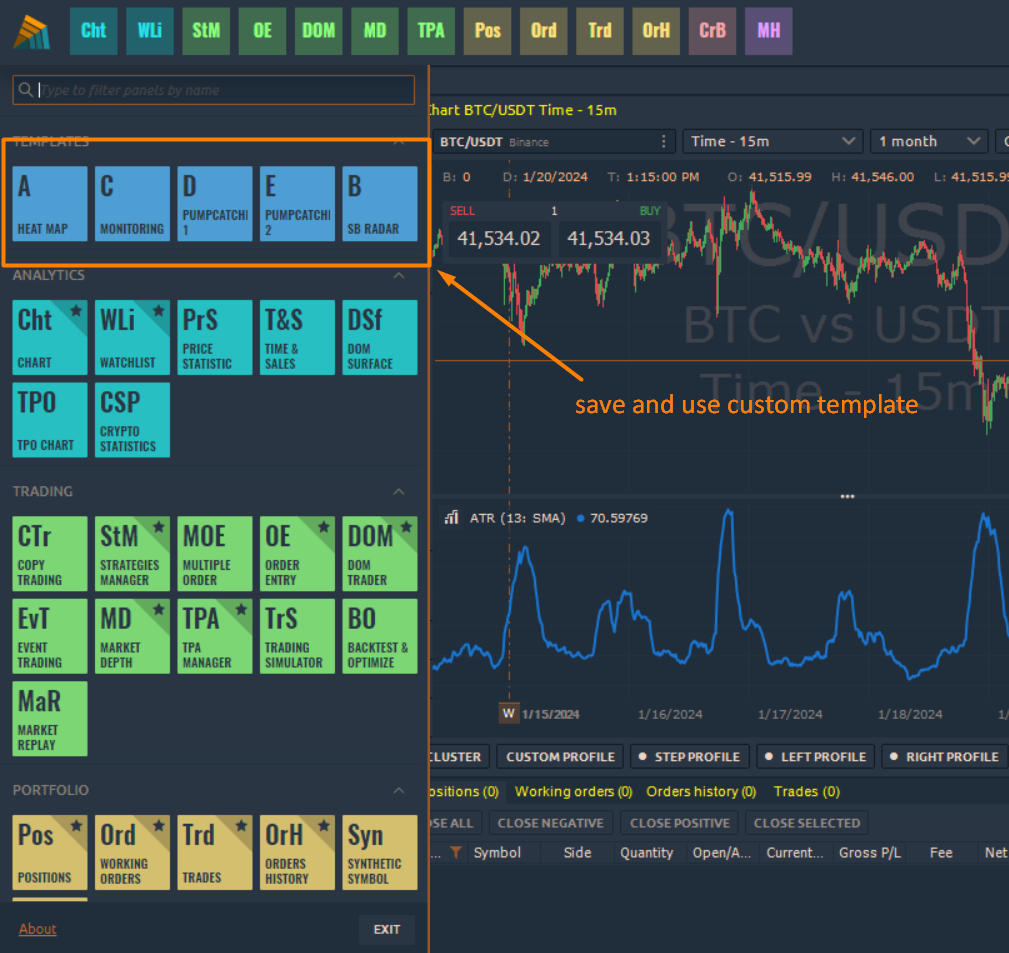1009x953 pixels.
Task: Toggle the Step Profile option
Action: click(689, 757)
